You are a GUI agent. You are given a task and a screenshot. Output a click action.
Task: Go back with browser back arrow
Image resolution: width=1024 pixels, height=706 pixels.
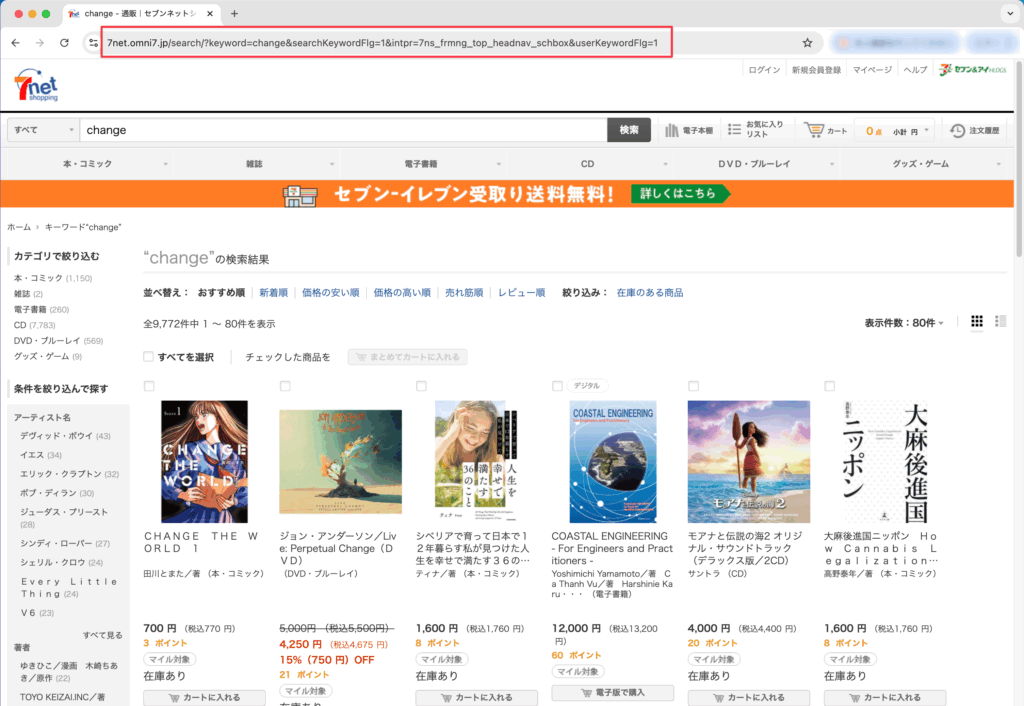click(x=16, y=42)
